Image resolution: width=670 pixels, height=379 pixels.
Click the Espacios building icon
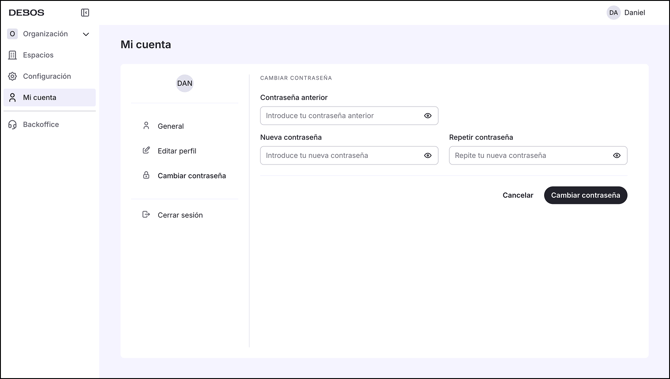coord(12,55)
